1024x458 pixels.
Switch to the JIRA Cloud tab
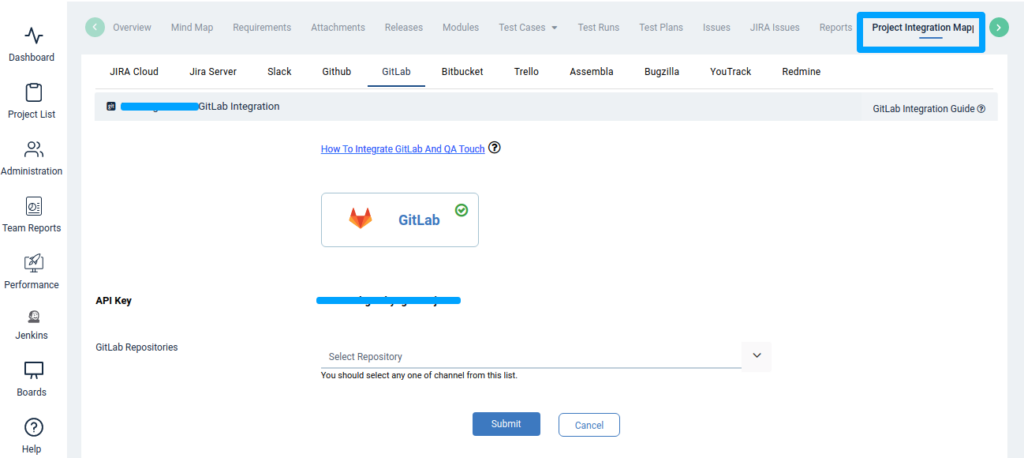[134, 72]
